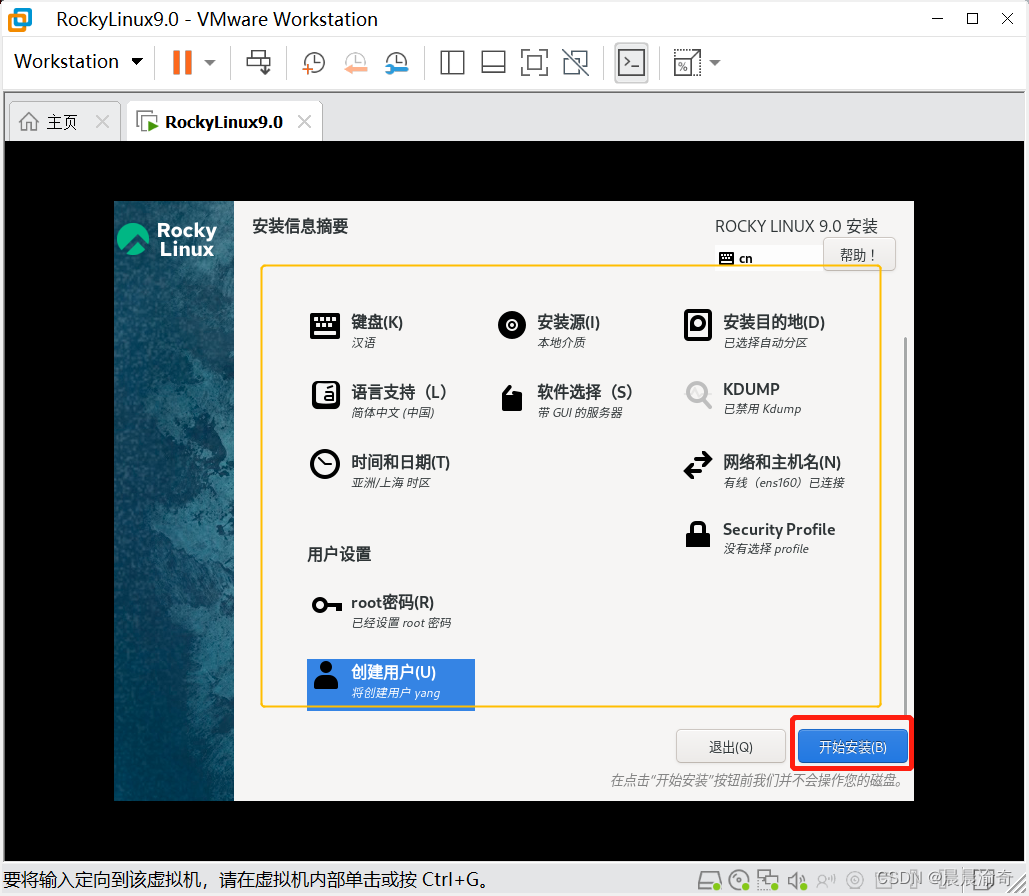Click the 没有选择 profile text
This screenshot has width=1029, height=896.
coord(766,549)
